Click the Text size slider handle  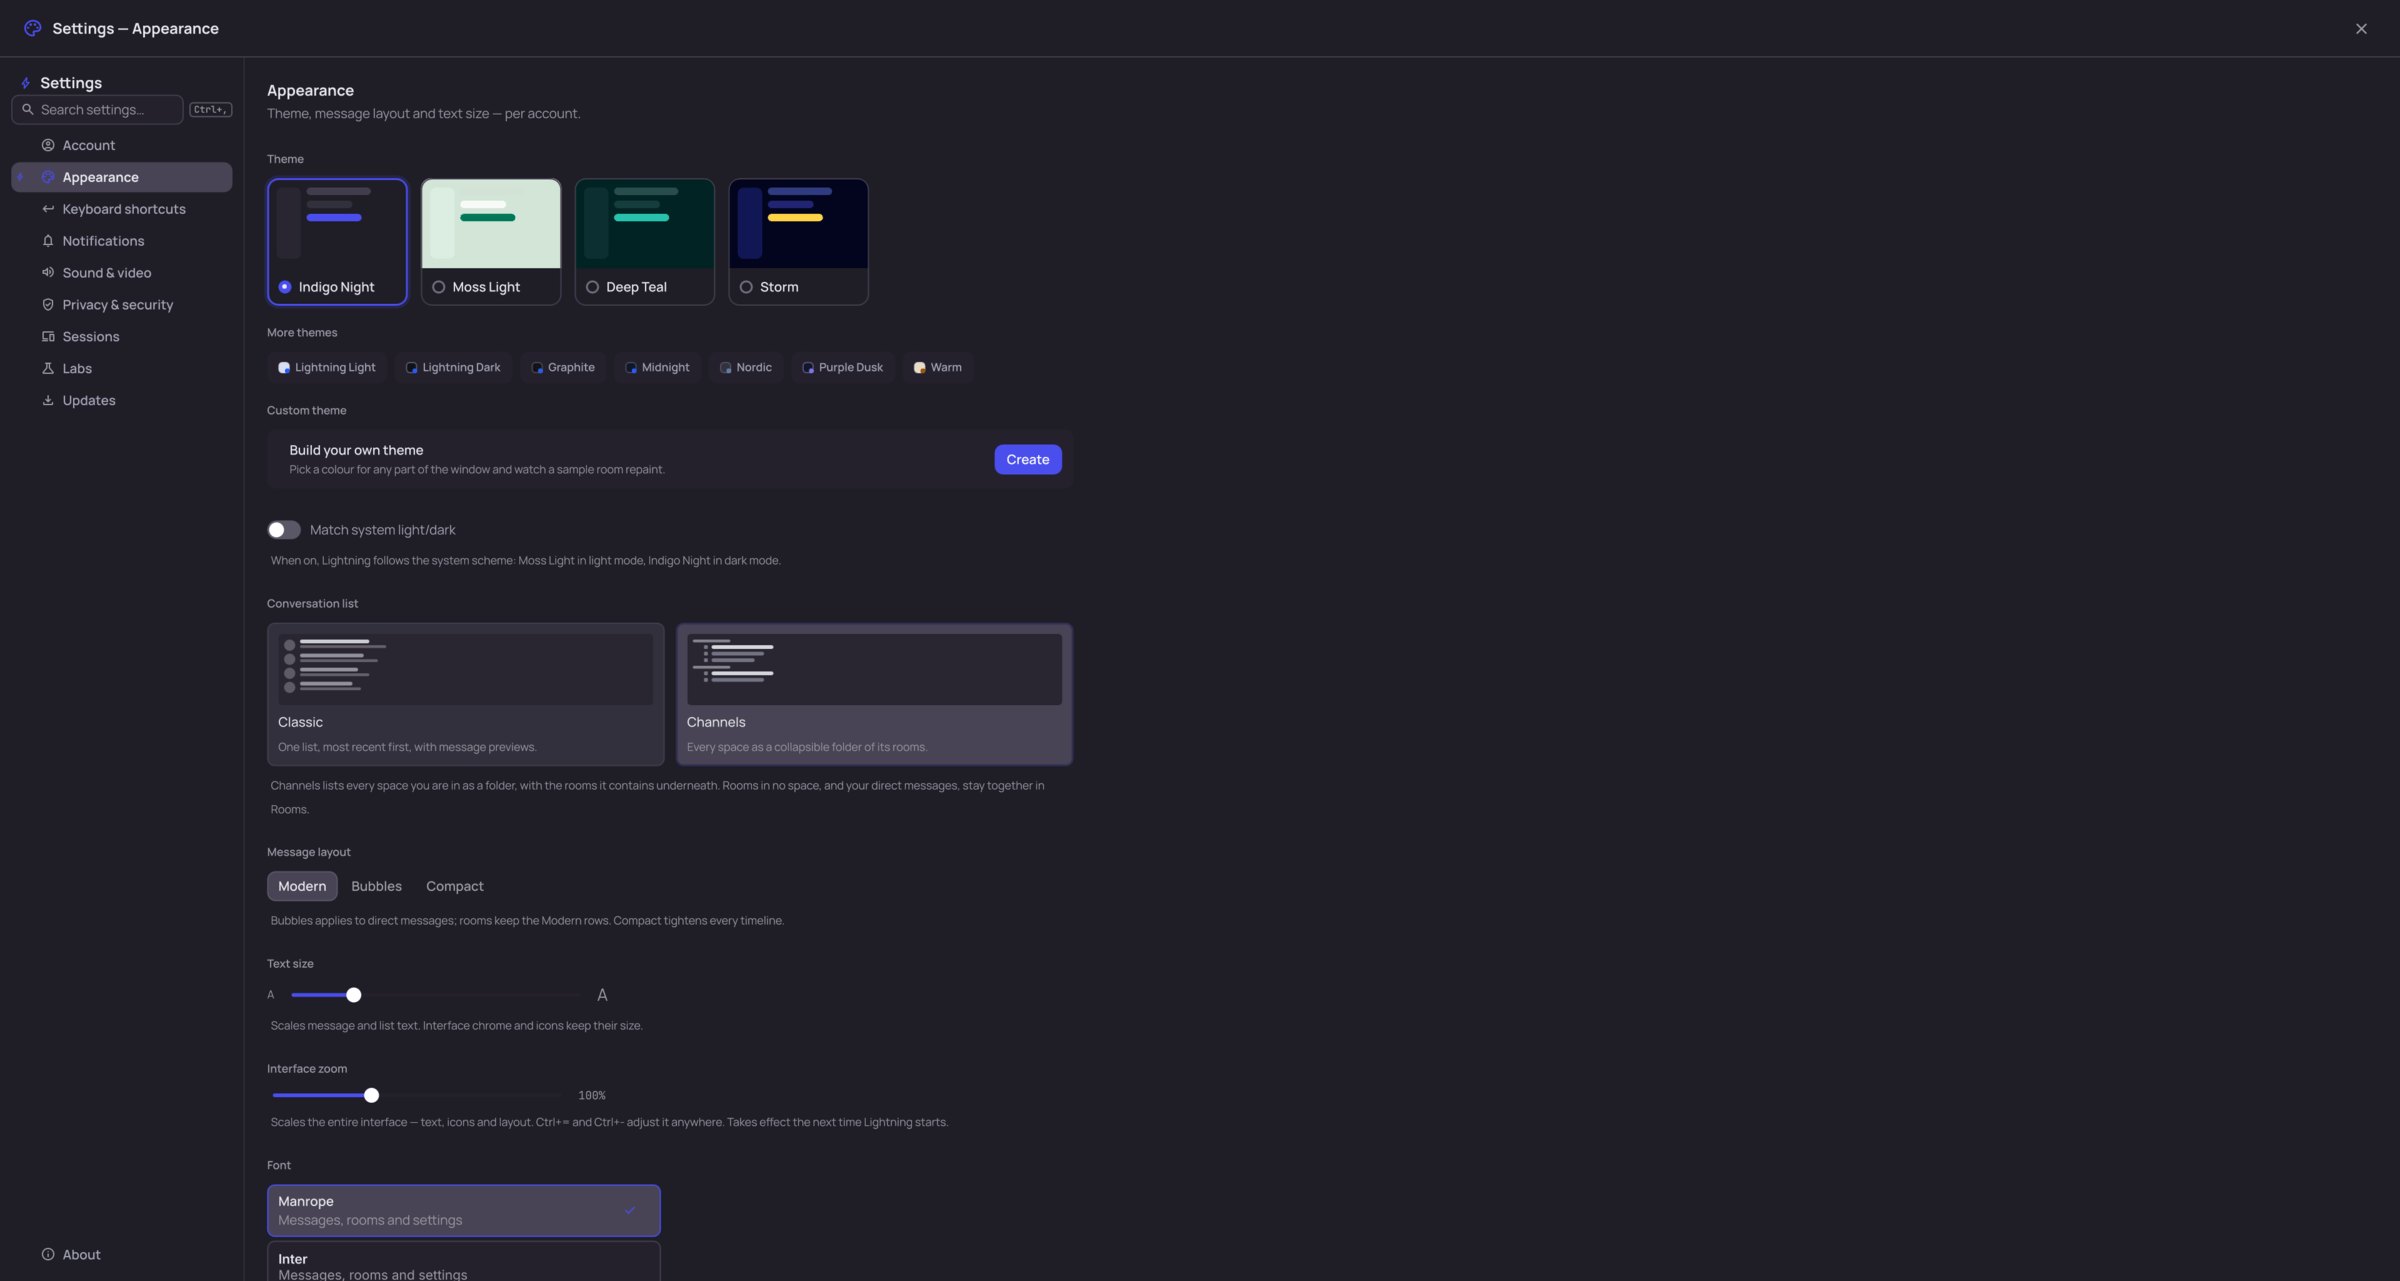354,996
